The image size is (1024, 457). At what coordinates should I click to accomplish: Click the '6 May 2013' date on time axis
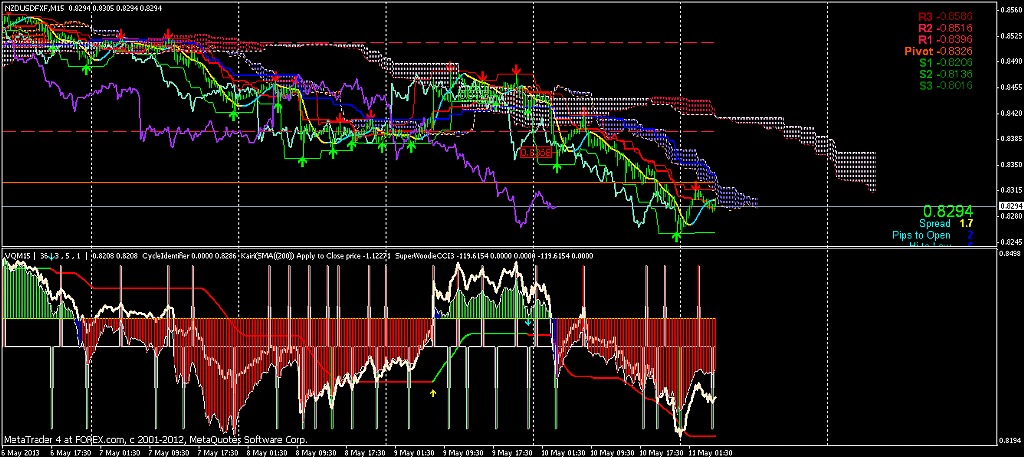coord(22,451)
